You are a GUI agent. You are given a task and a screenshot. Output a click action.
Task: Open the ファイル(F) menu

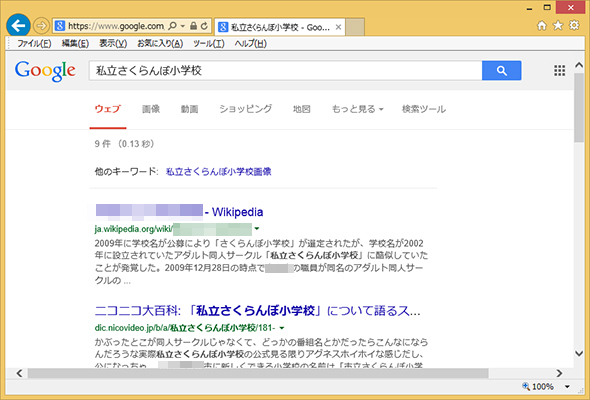click(34, 44)
